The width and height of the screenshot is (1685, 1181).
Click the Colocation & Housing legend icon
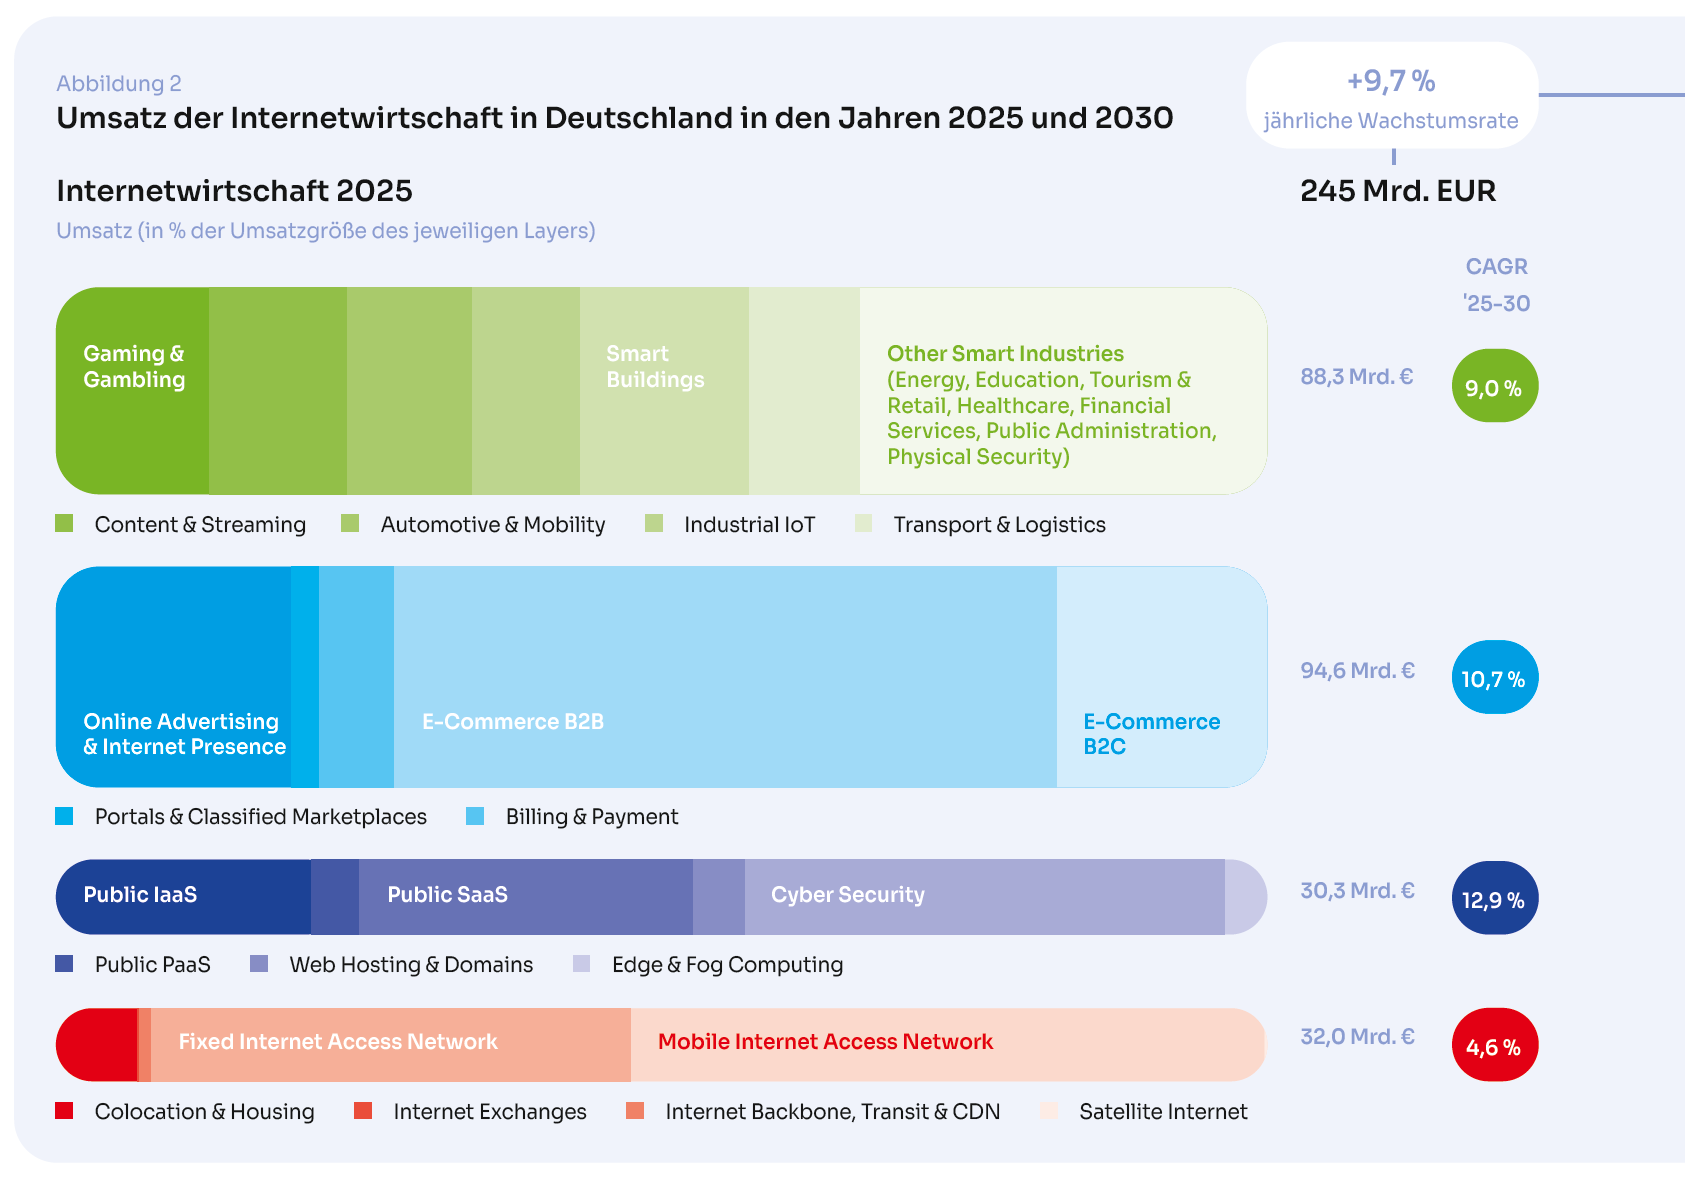[65, 1111]
